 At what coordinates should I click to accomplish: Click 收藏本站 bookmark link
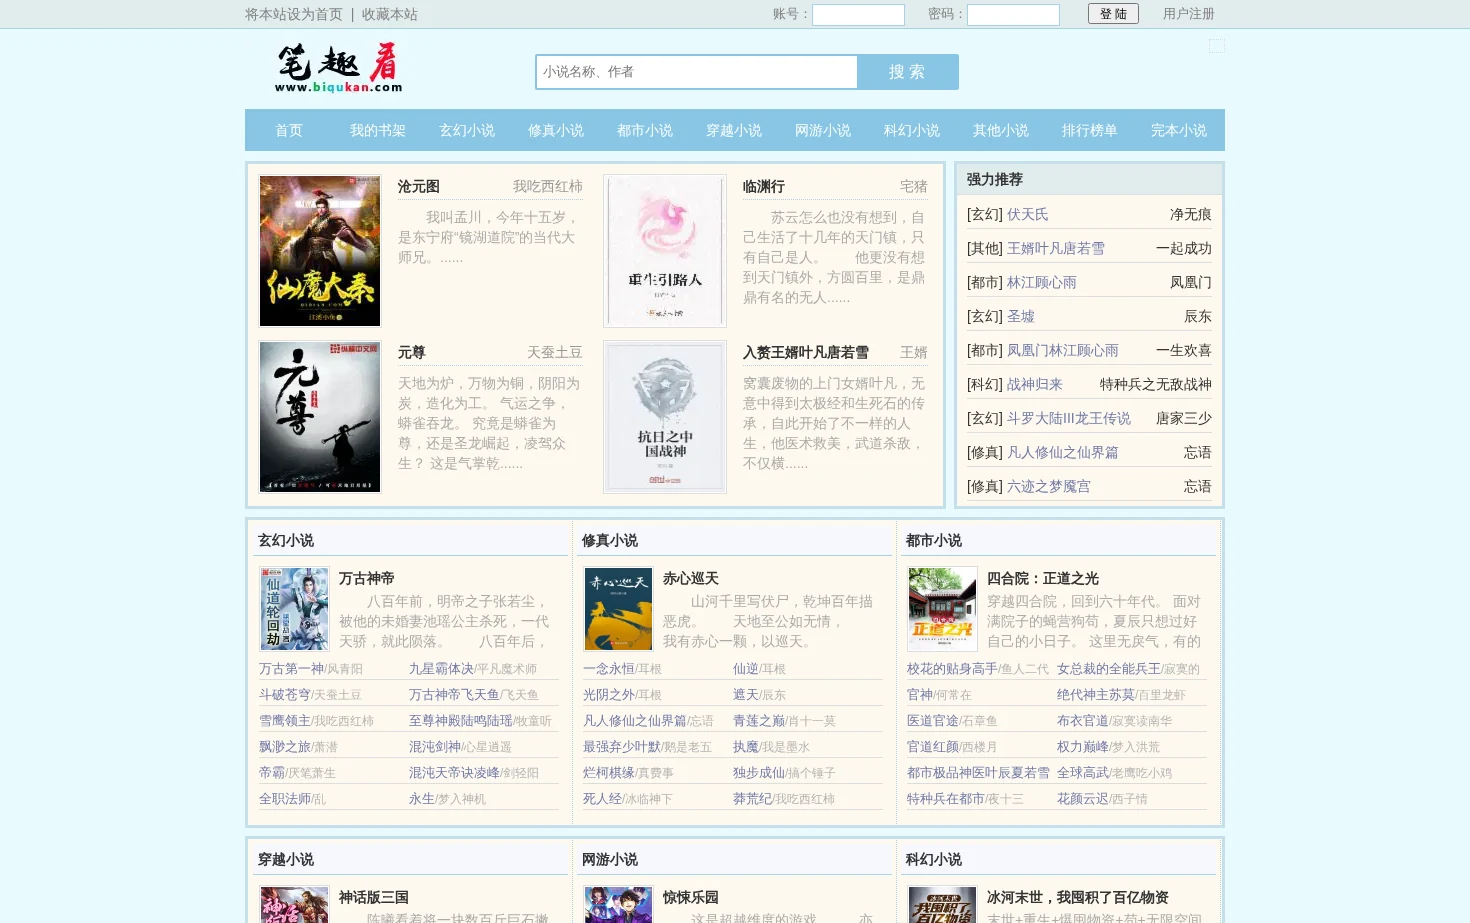coord(390,14)
